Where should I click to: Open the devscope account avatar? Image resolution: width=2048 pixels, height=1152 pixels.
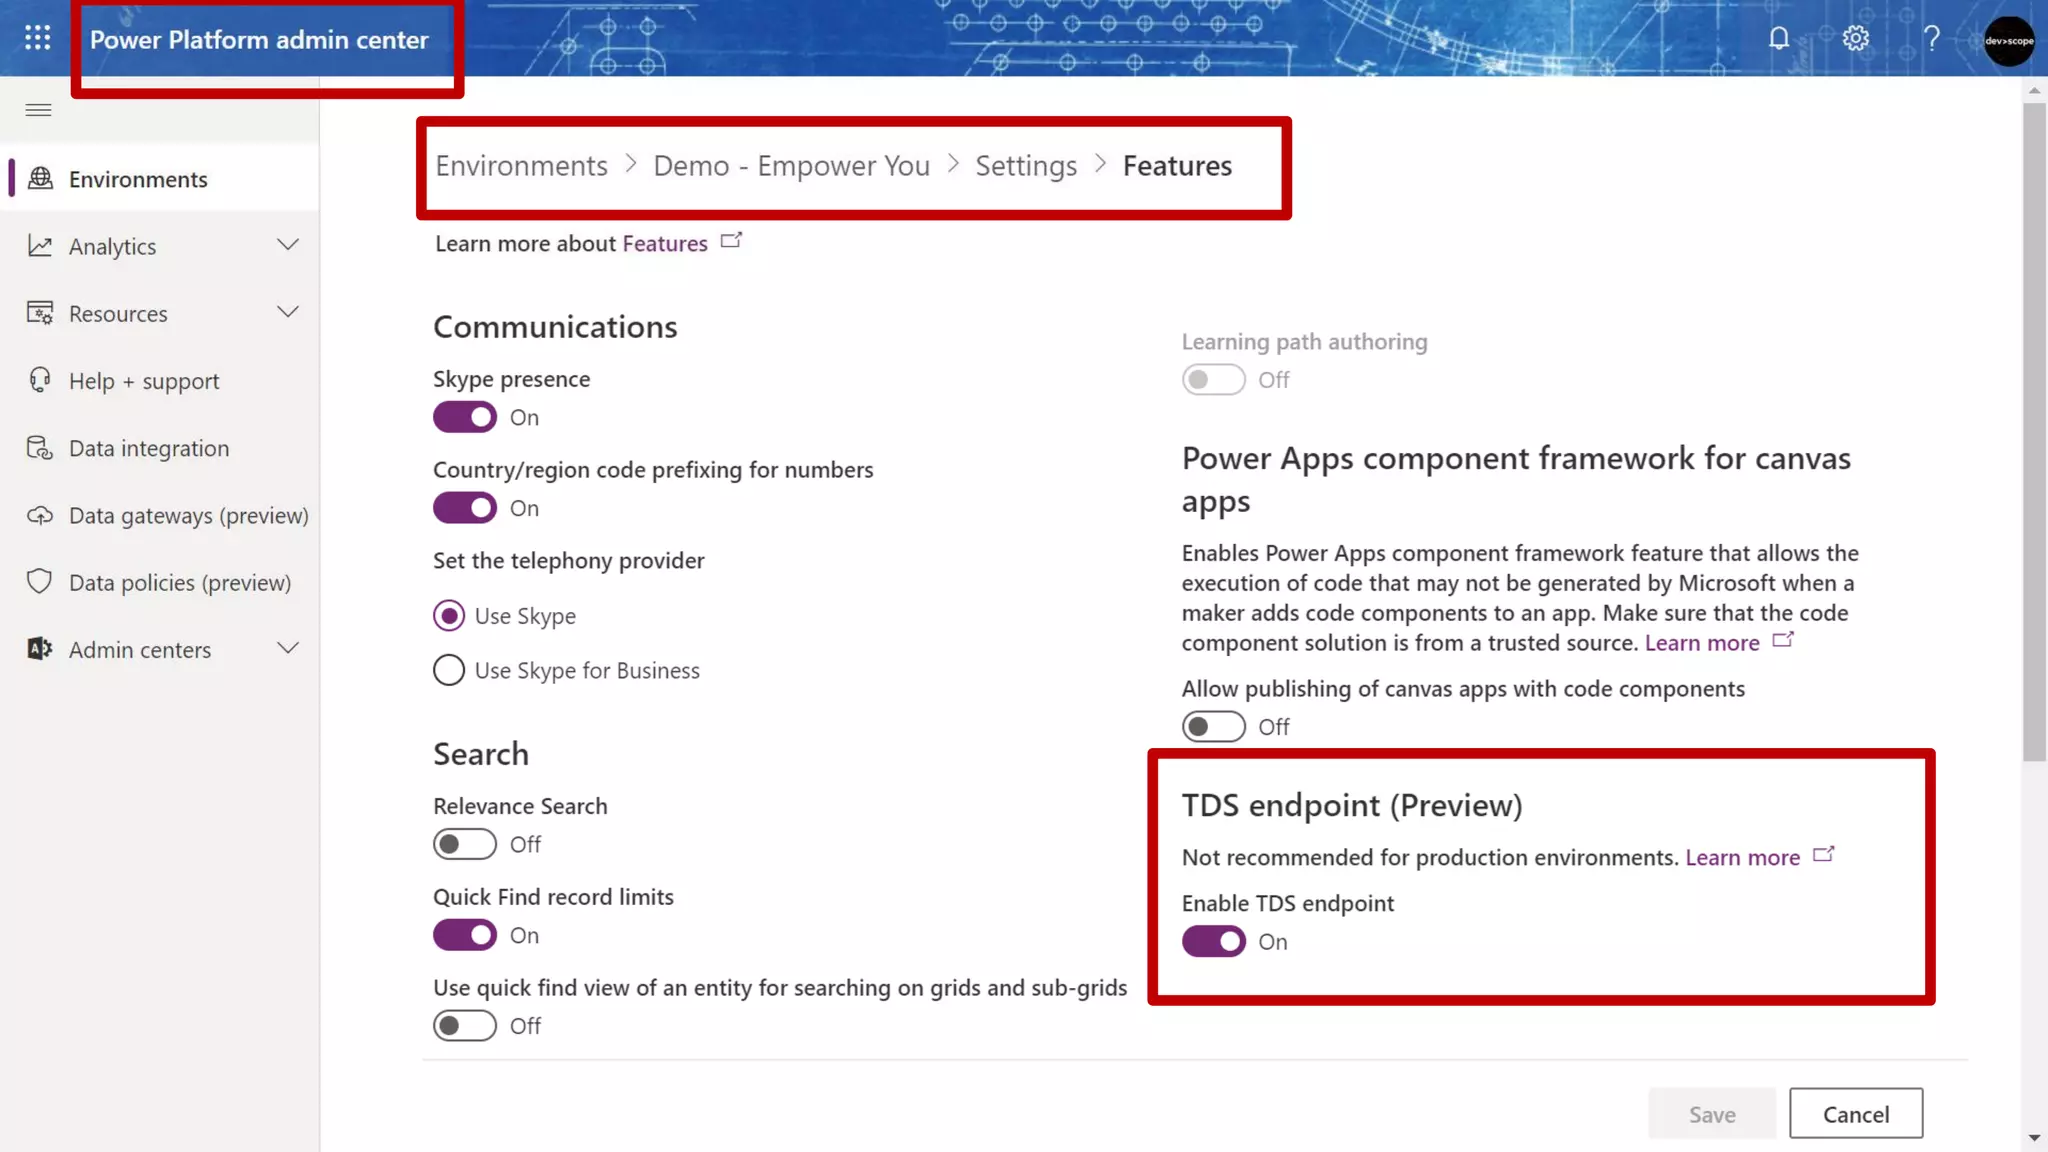point(2008,41)
